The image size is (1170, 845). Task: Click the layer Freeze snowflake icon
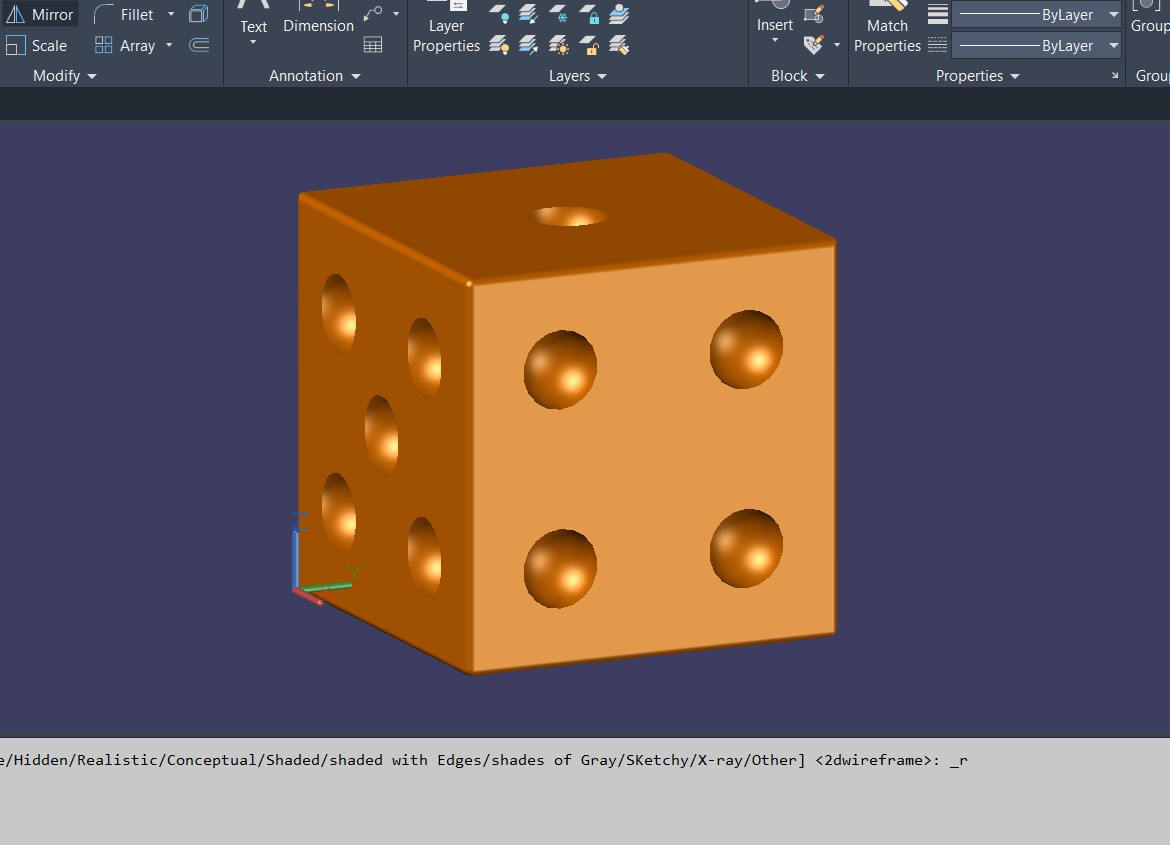560,15
